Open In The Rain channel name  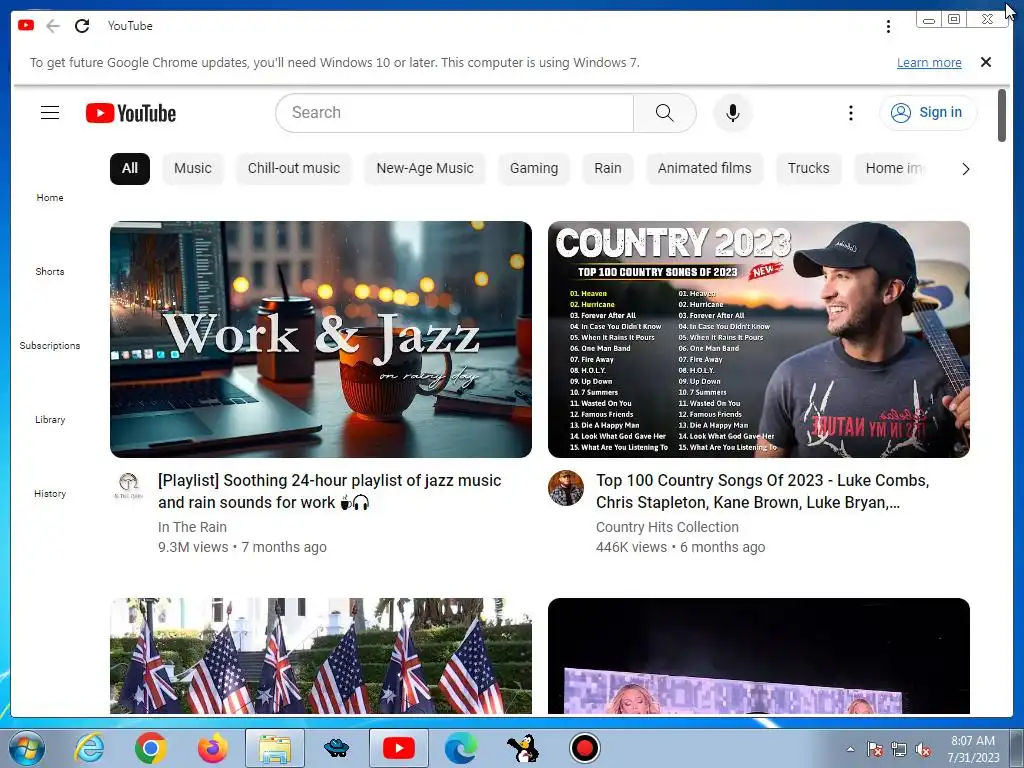[192, 527]
